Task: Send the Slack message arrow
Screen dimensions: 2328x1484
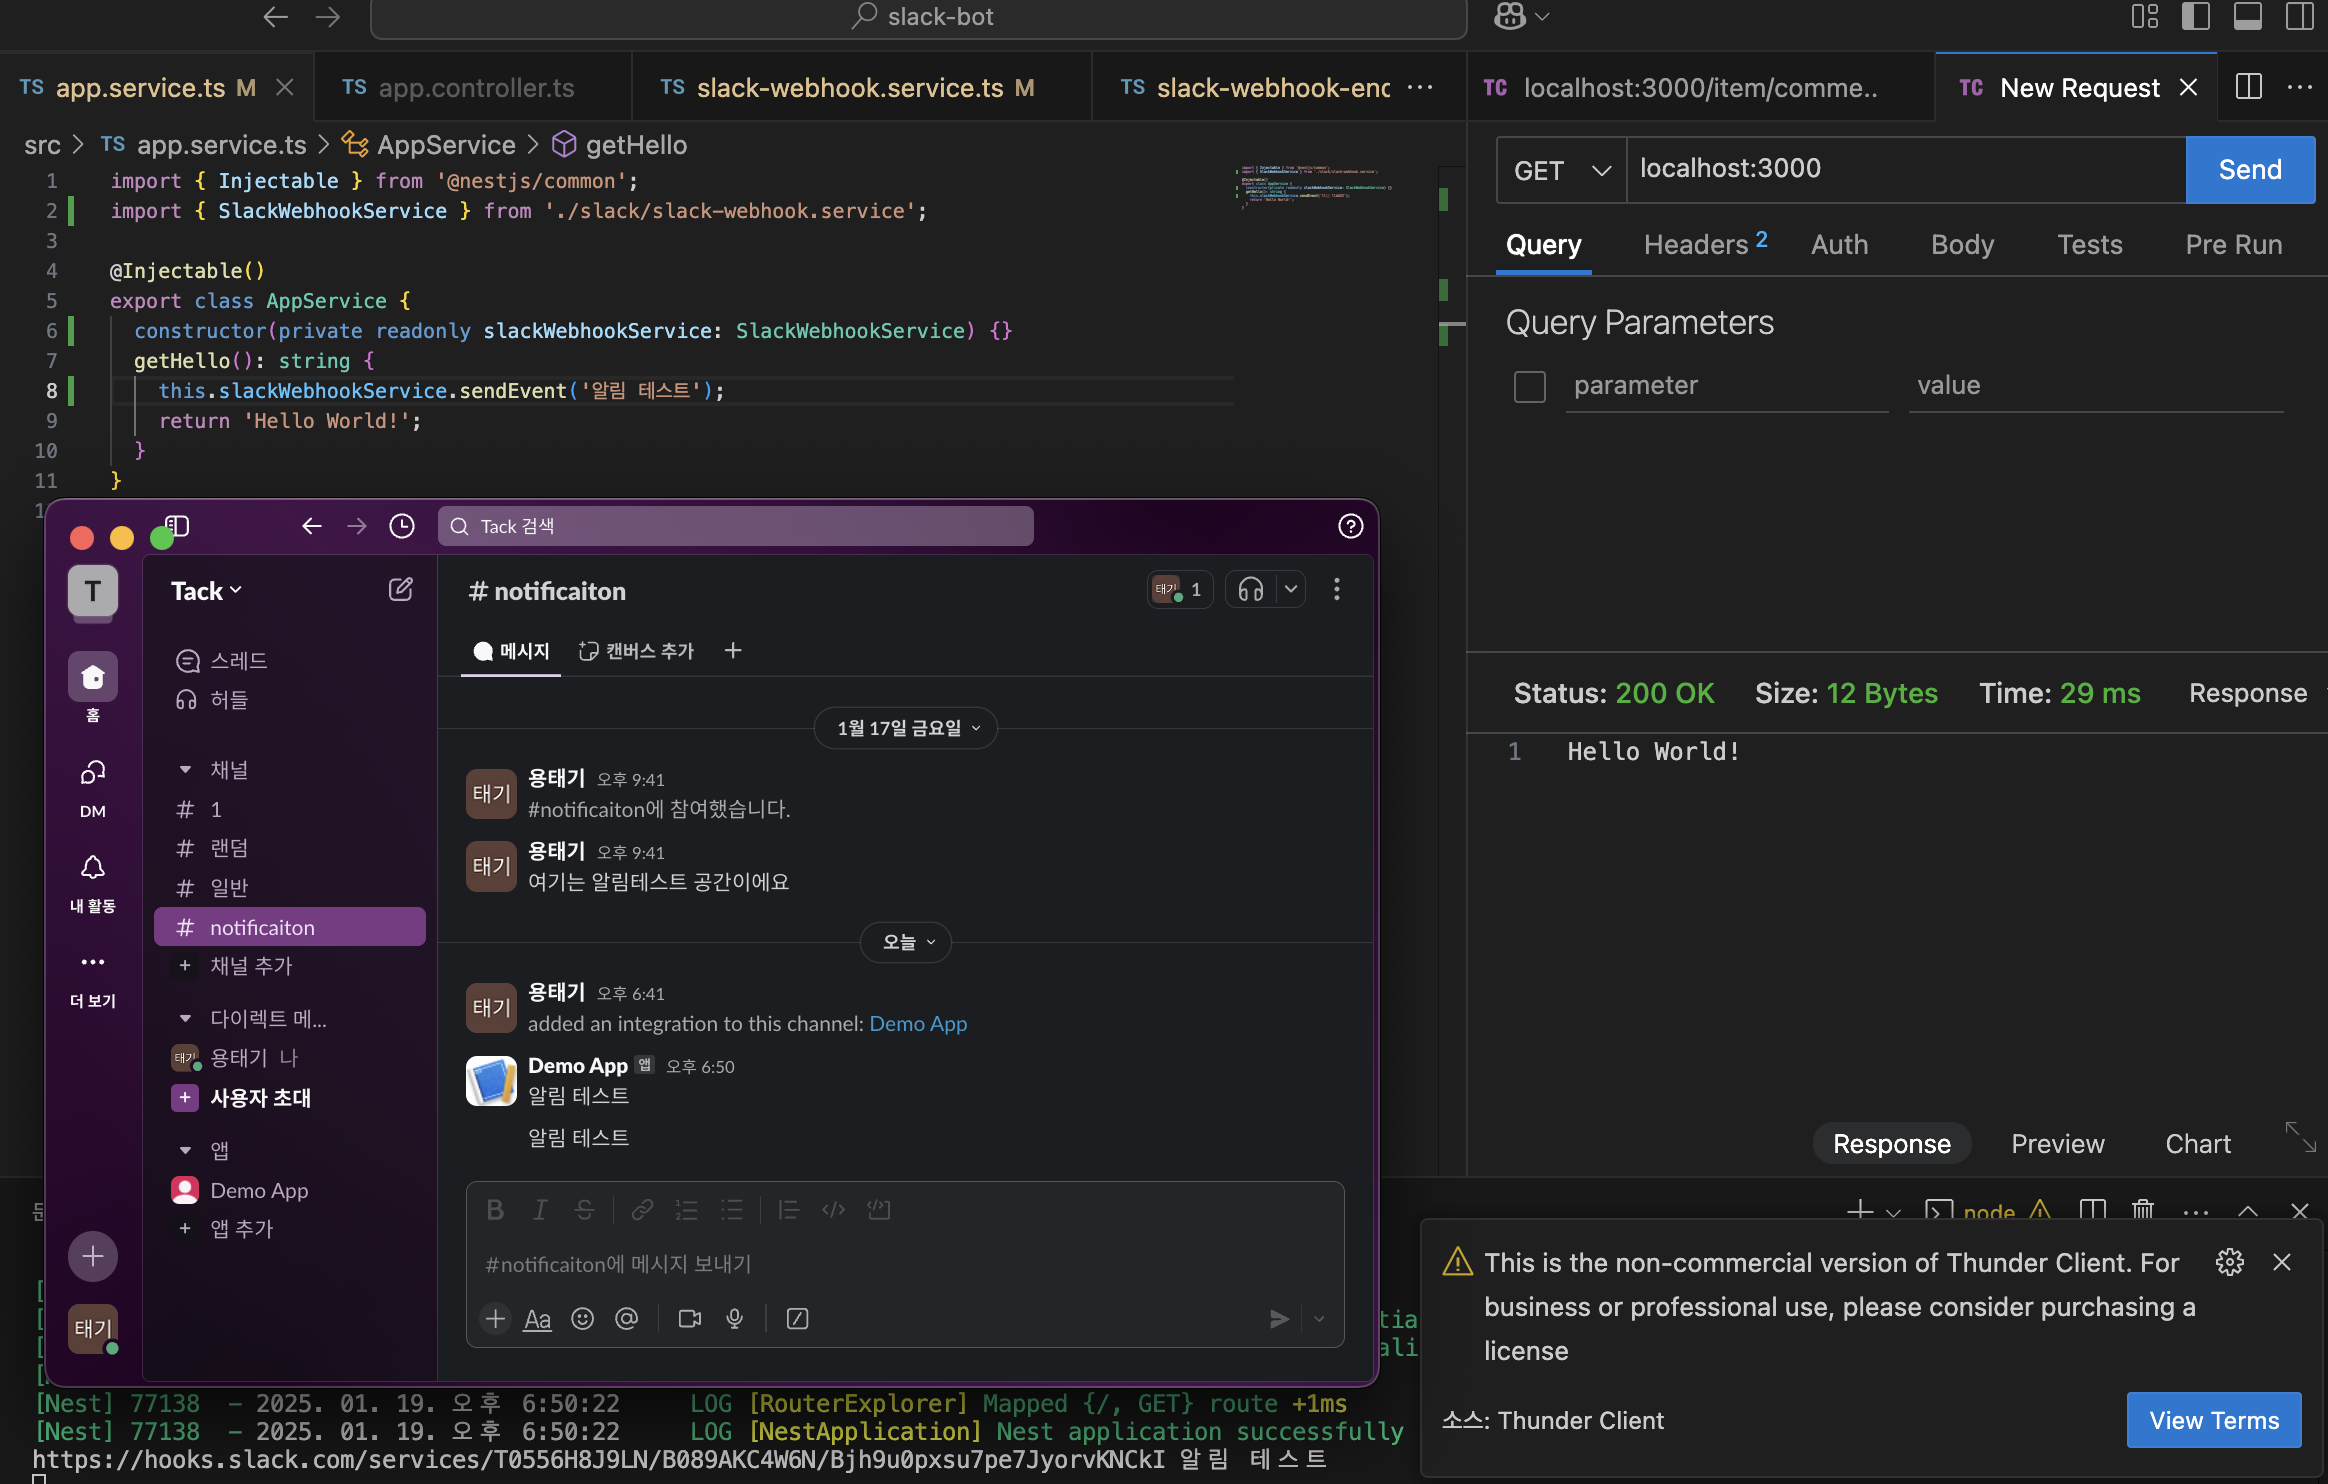Action: pyautogui.click(x=1279, y=1319)
